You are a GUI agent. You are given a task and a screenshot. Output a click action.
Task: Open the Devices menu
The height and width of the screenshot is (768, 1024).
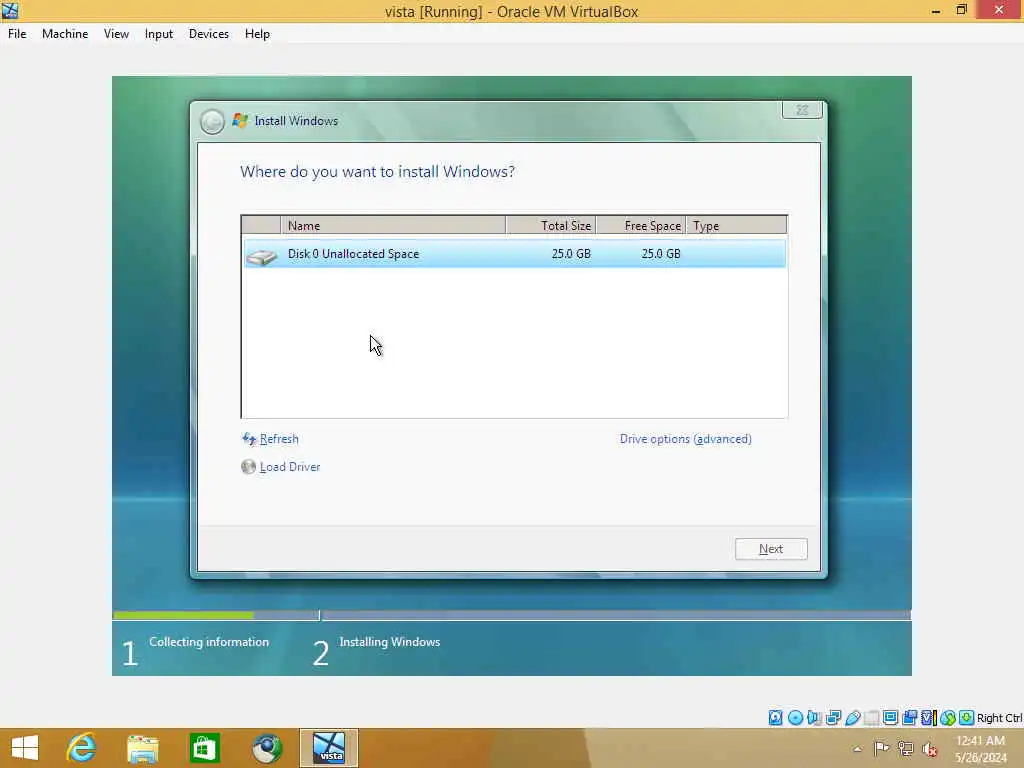[x=208, y=34]
